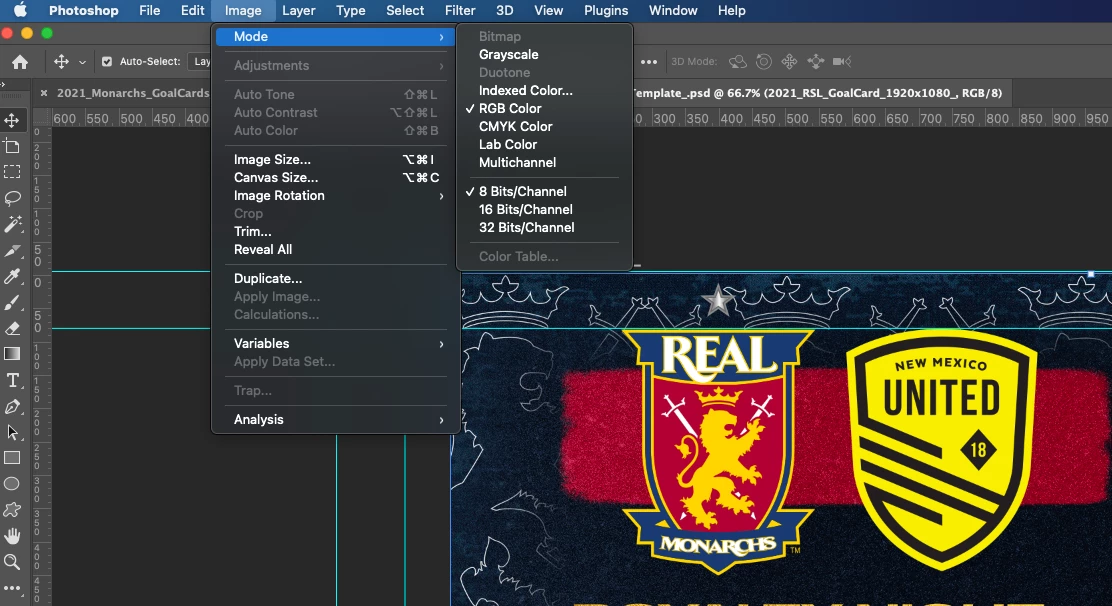Expand the Mode submenu arrow

coord(441,37)
